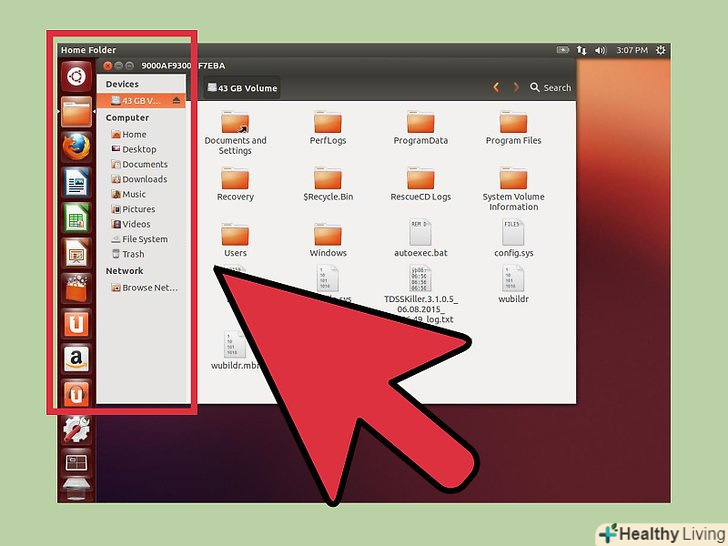Select the $Recycle.Bin folder
The width and height of the screenshot is (728, 546).
[328, 184]
